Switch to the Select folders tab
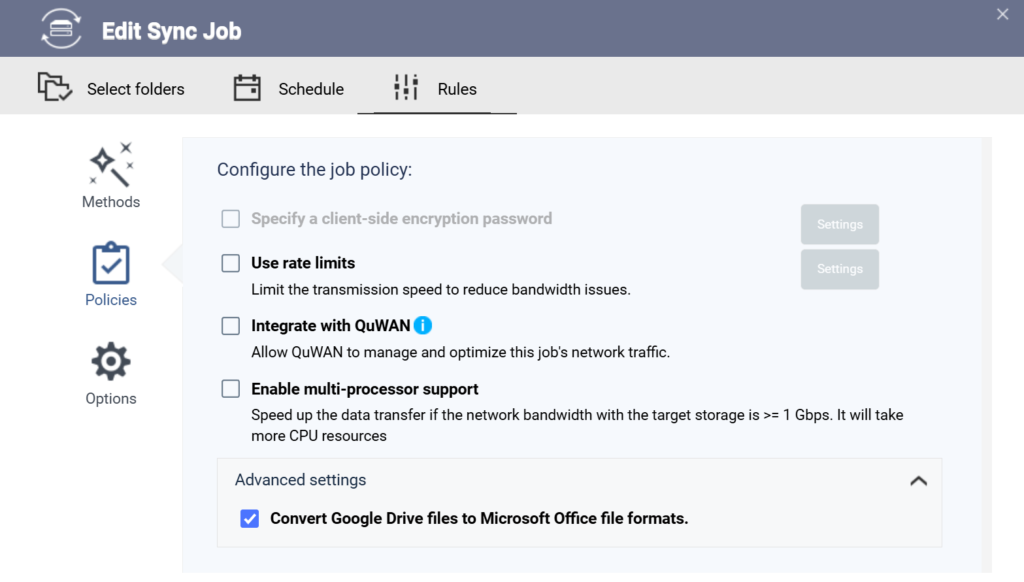1024x582 pixels. [111, 88]
